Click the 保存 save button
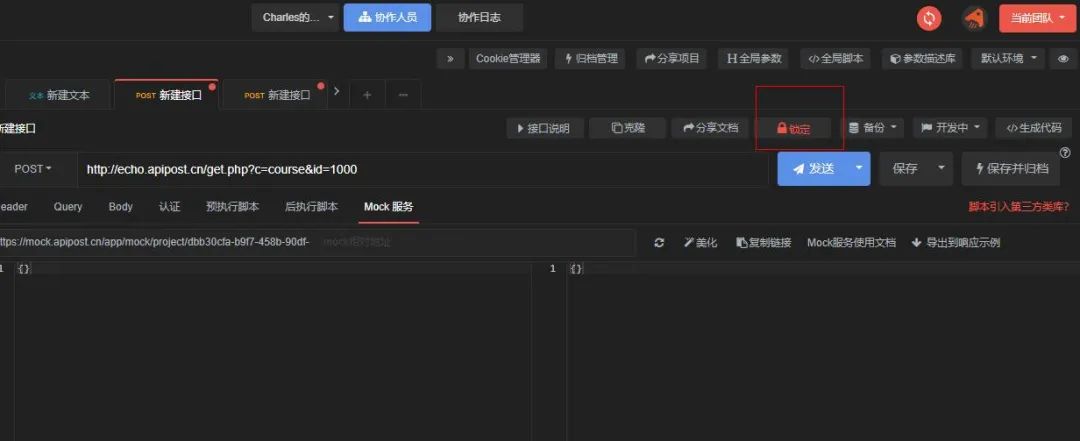1080x441 pixels. (x=904, y=169)
